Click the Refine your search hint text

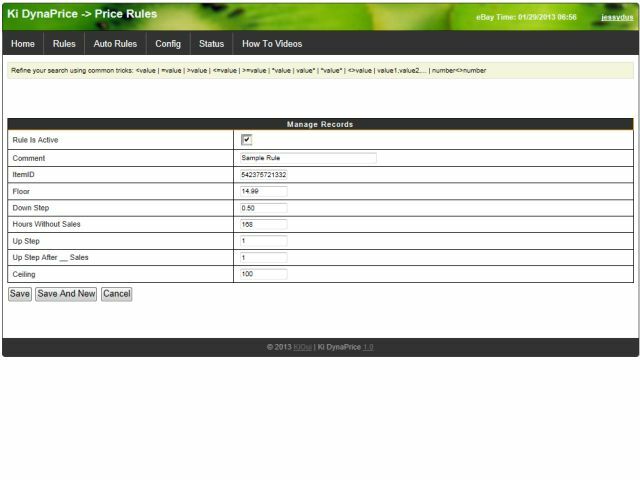click(248, 70)
